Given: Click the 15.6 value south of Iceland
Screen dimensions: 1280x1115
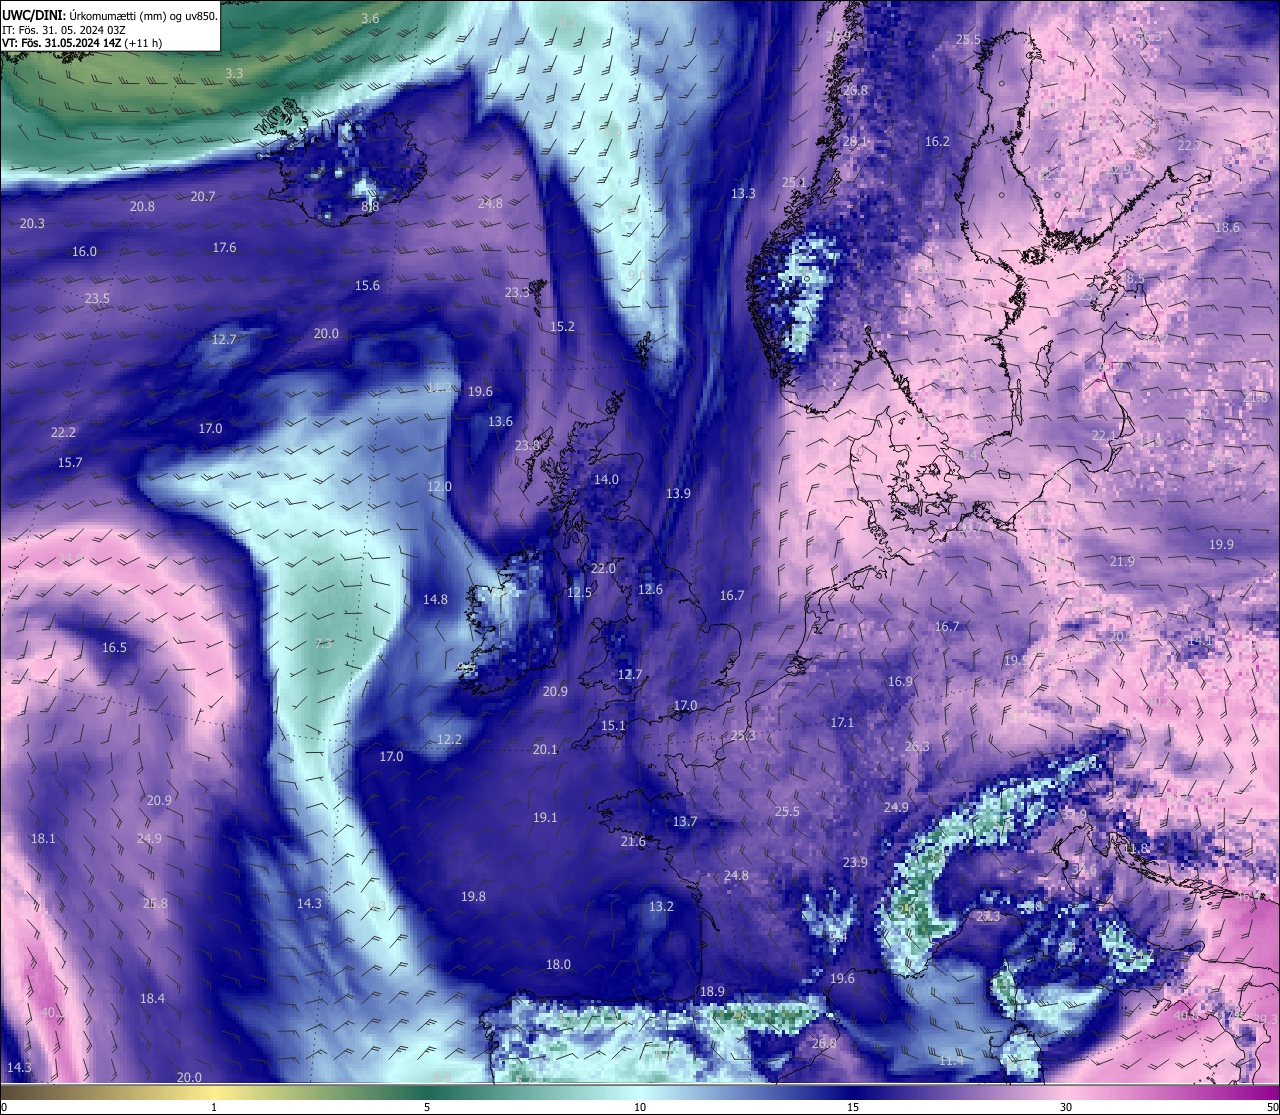Looking at the screenshot, I should pyautogui.click(x=367, y=285).
